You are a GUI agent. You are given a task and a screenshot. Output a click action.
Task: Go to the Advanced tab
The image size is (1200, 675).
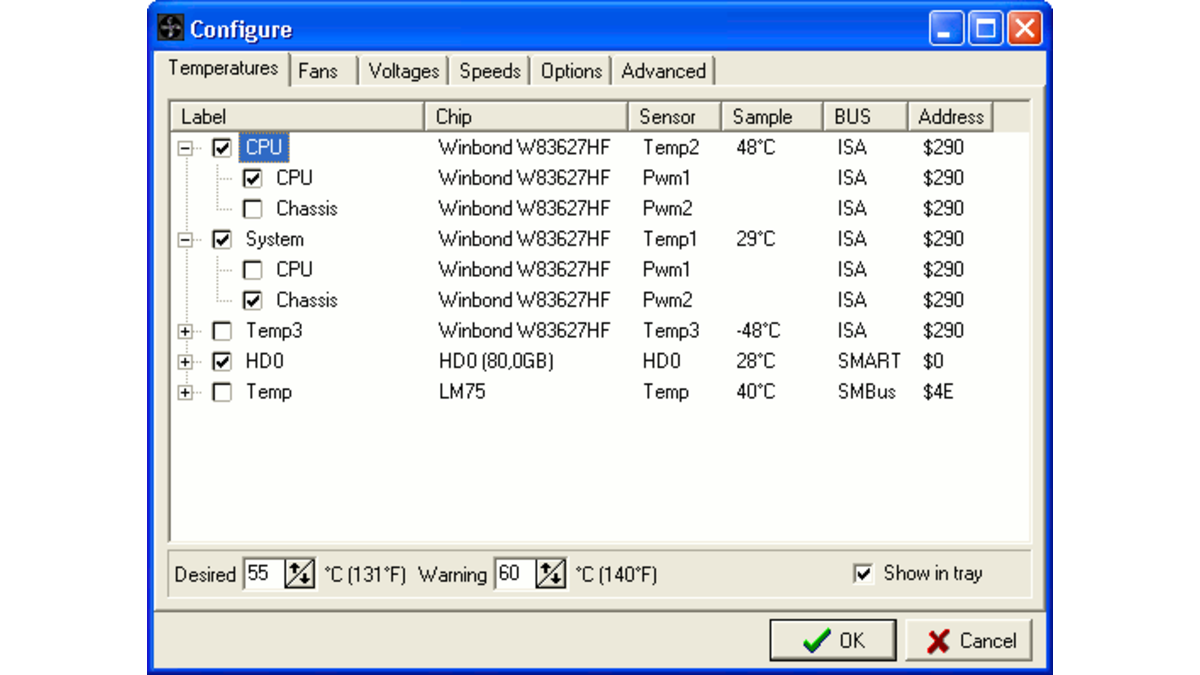point(663,71)
